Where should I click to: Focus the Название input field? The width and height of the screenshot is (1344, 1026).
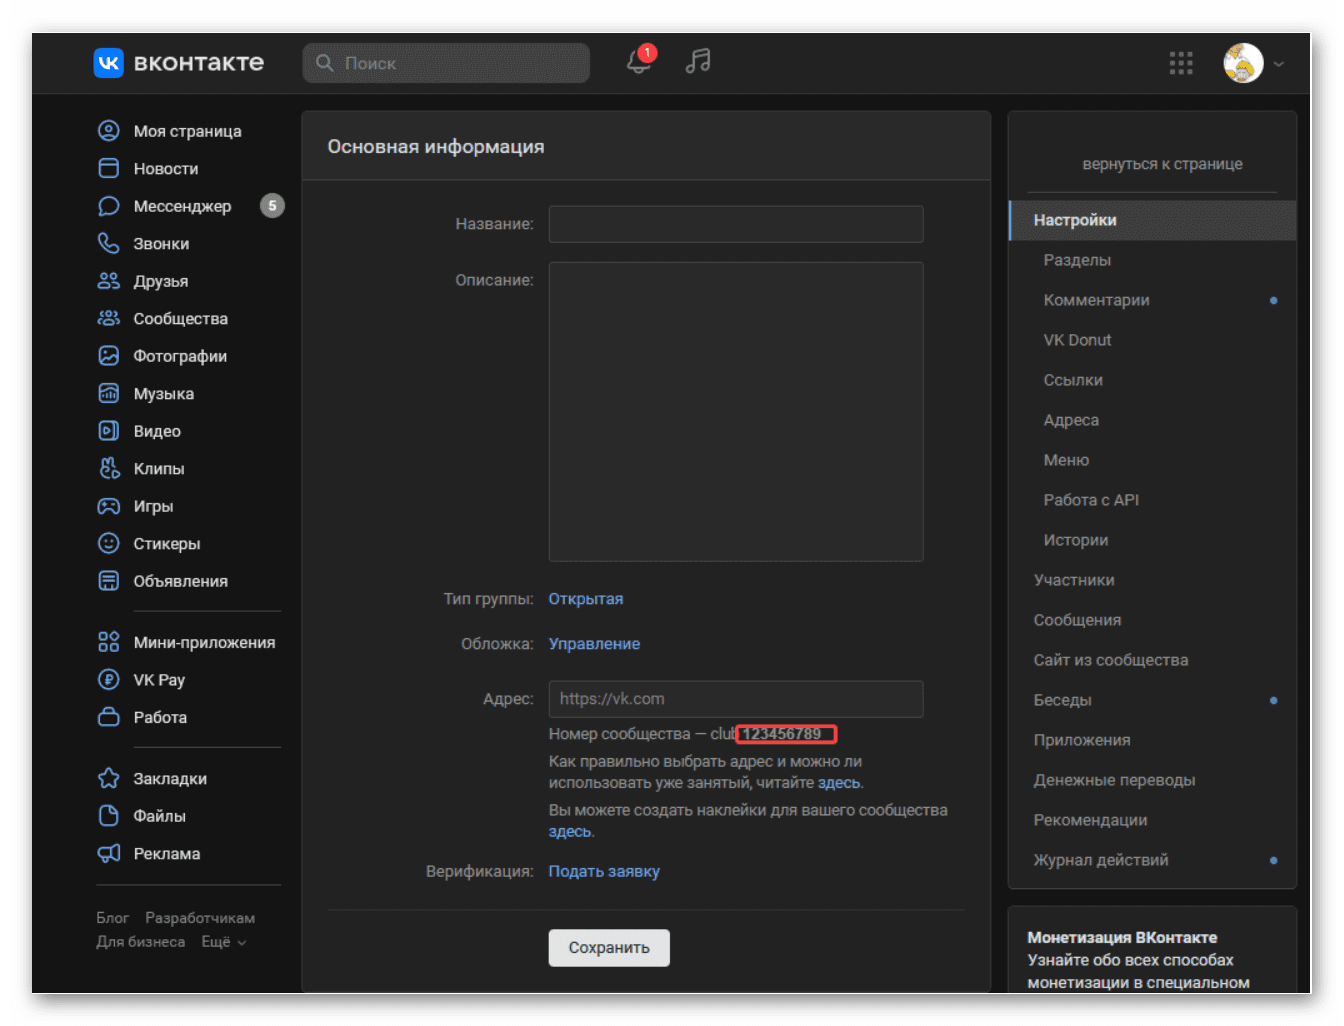pos(736,224)
